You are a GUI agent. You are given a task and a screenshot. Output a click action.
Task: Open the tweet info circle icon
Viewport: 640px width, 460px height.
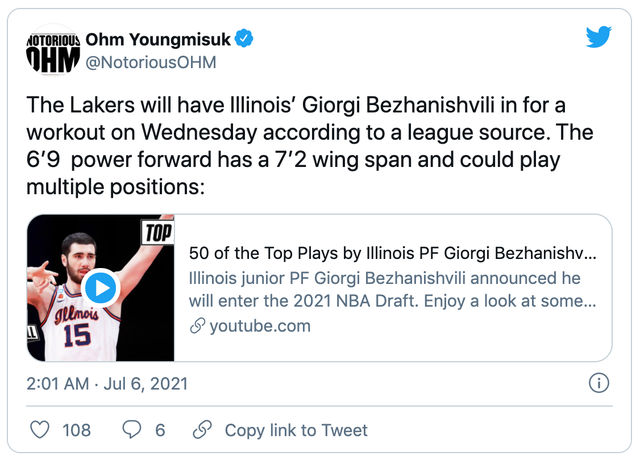tap(598, 382)
